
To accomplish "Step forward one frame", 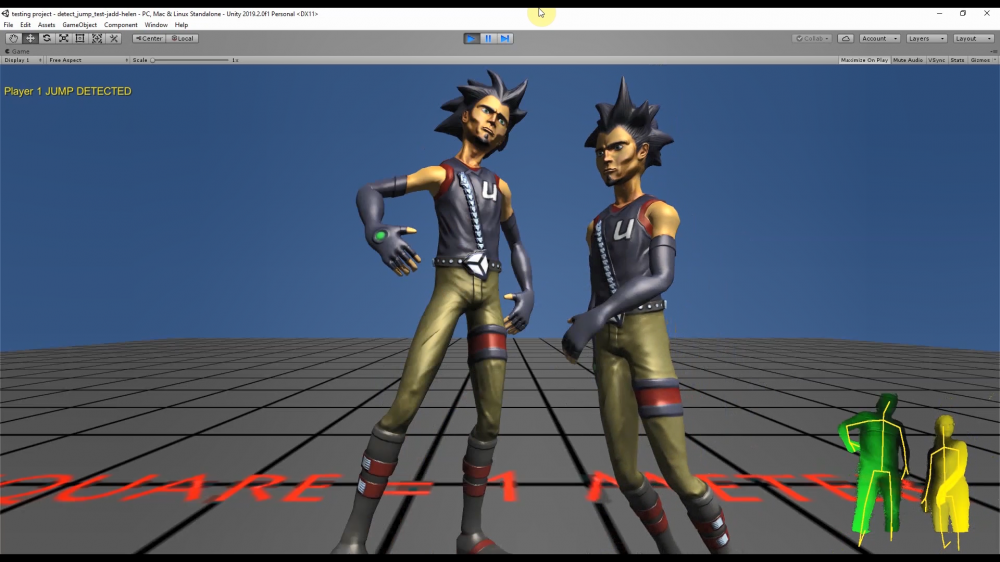I will click(x=505, y=38).
